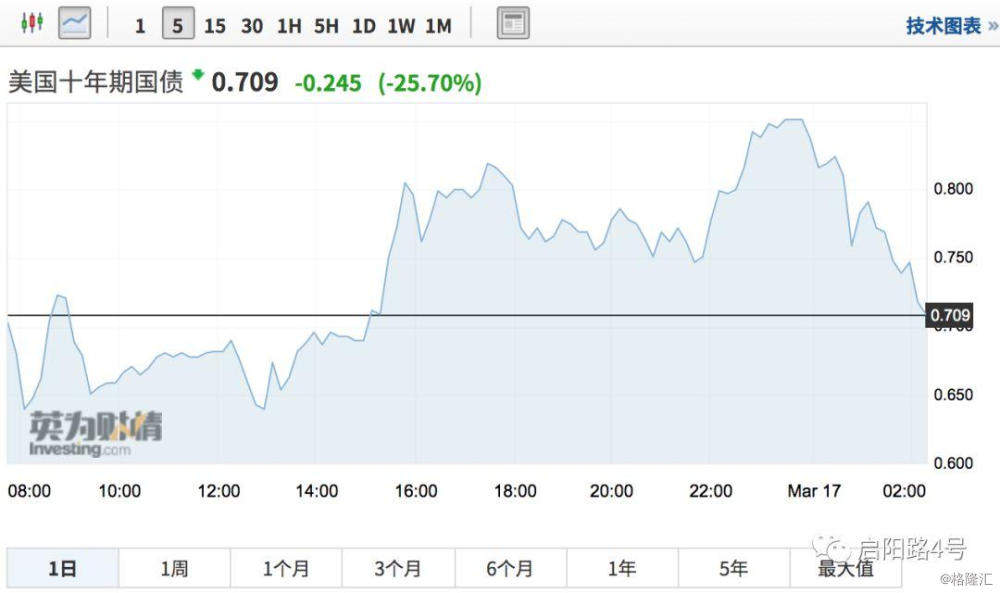
Task: Select the 1M interval
Action: 438,26
